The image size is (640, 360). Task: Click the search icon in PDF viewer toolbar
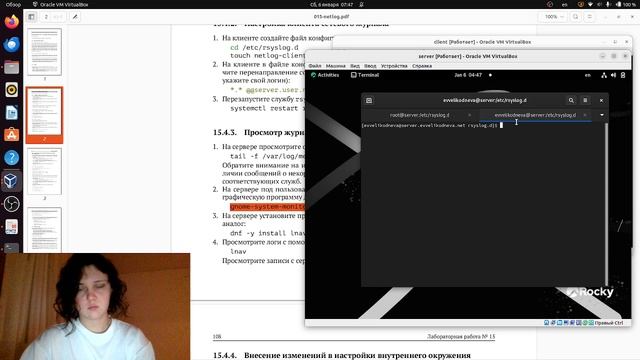(x=576, y=17)
